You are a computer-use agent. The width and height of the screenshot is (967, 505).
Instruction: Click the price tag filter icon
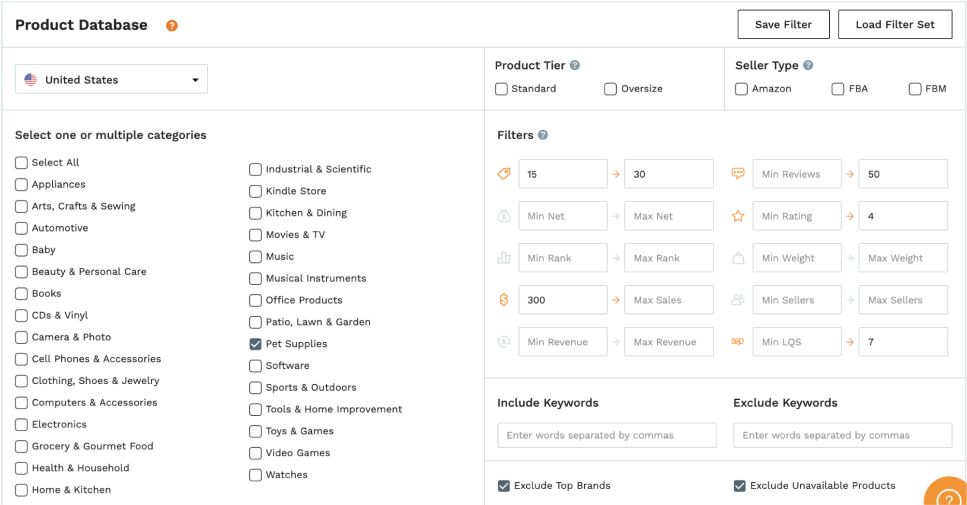[x=504, y=174]
